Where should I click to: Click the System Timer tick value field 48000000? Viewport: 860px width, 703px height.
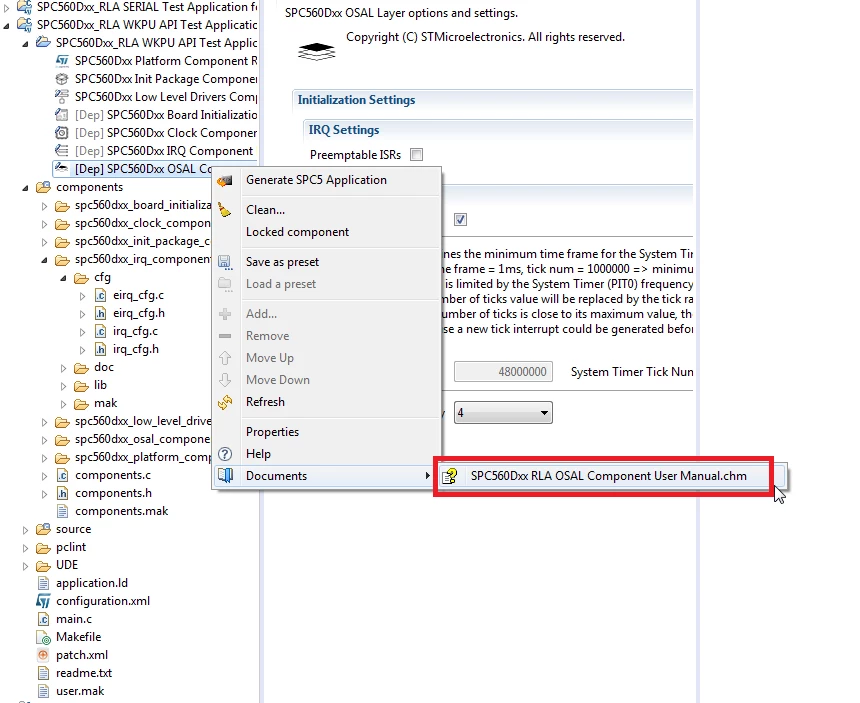click(503, 372)
